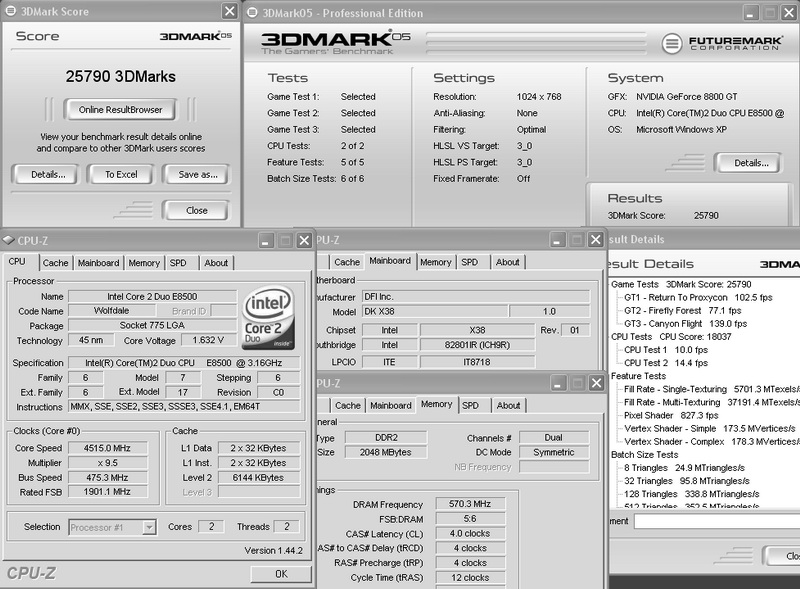This screenshot has width=800, height=589.
Task: Select 128 Triangles result row
Action: tap(691, 494)
